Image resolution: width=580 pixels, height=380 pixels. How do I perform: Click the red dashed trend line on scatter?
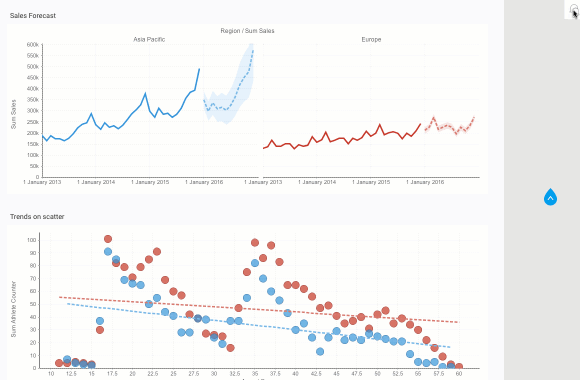click(259, 310)
